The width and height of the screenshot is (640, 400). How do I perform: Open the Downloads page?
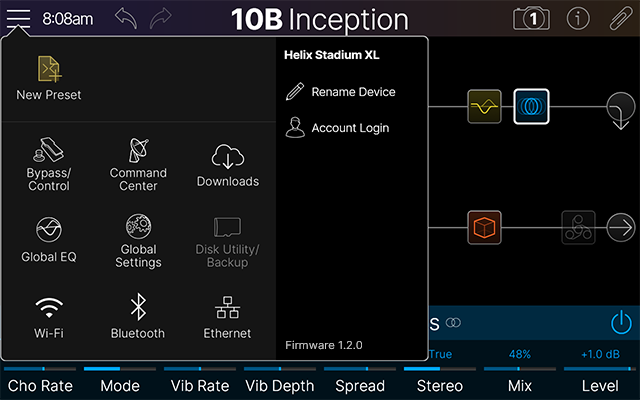[x=227, y=165]
